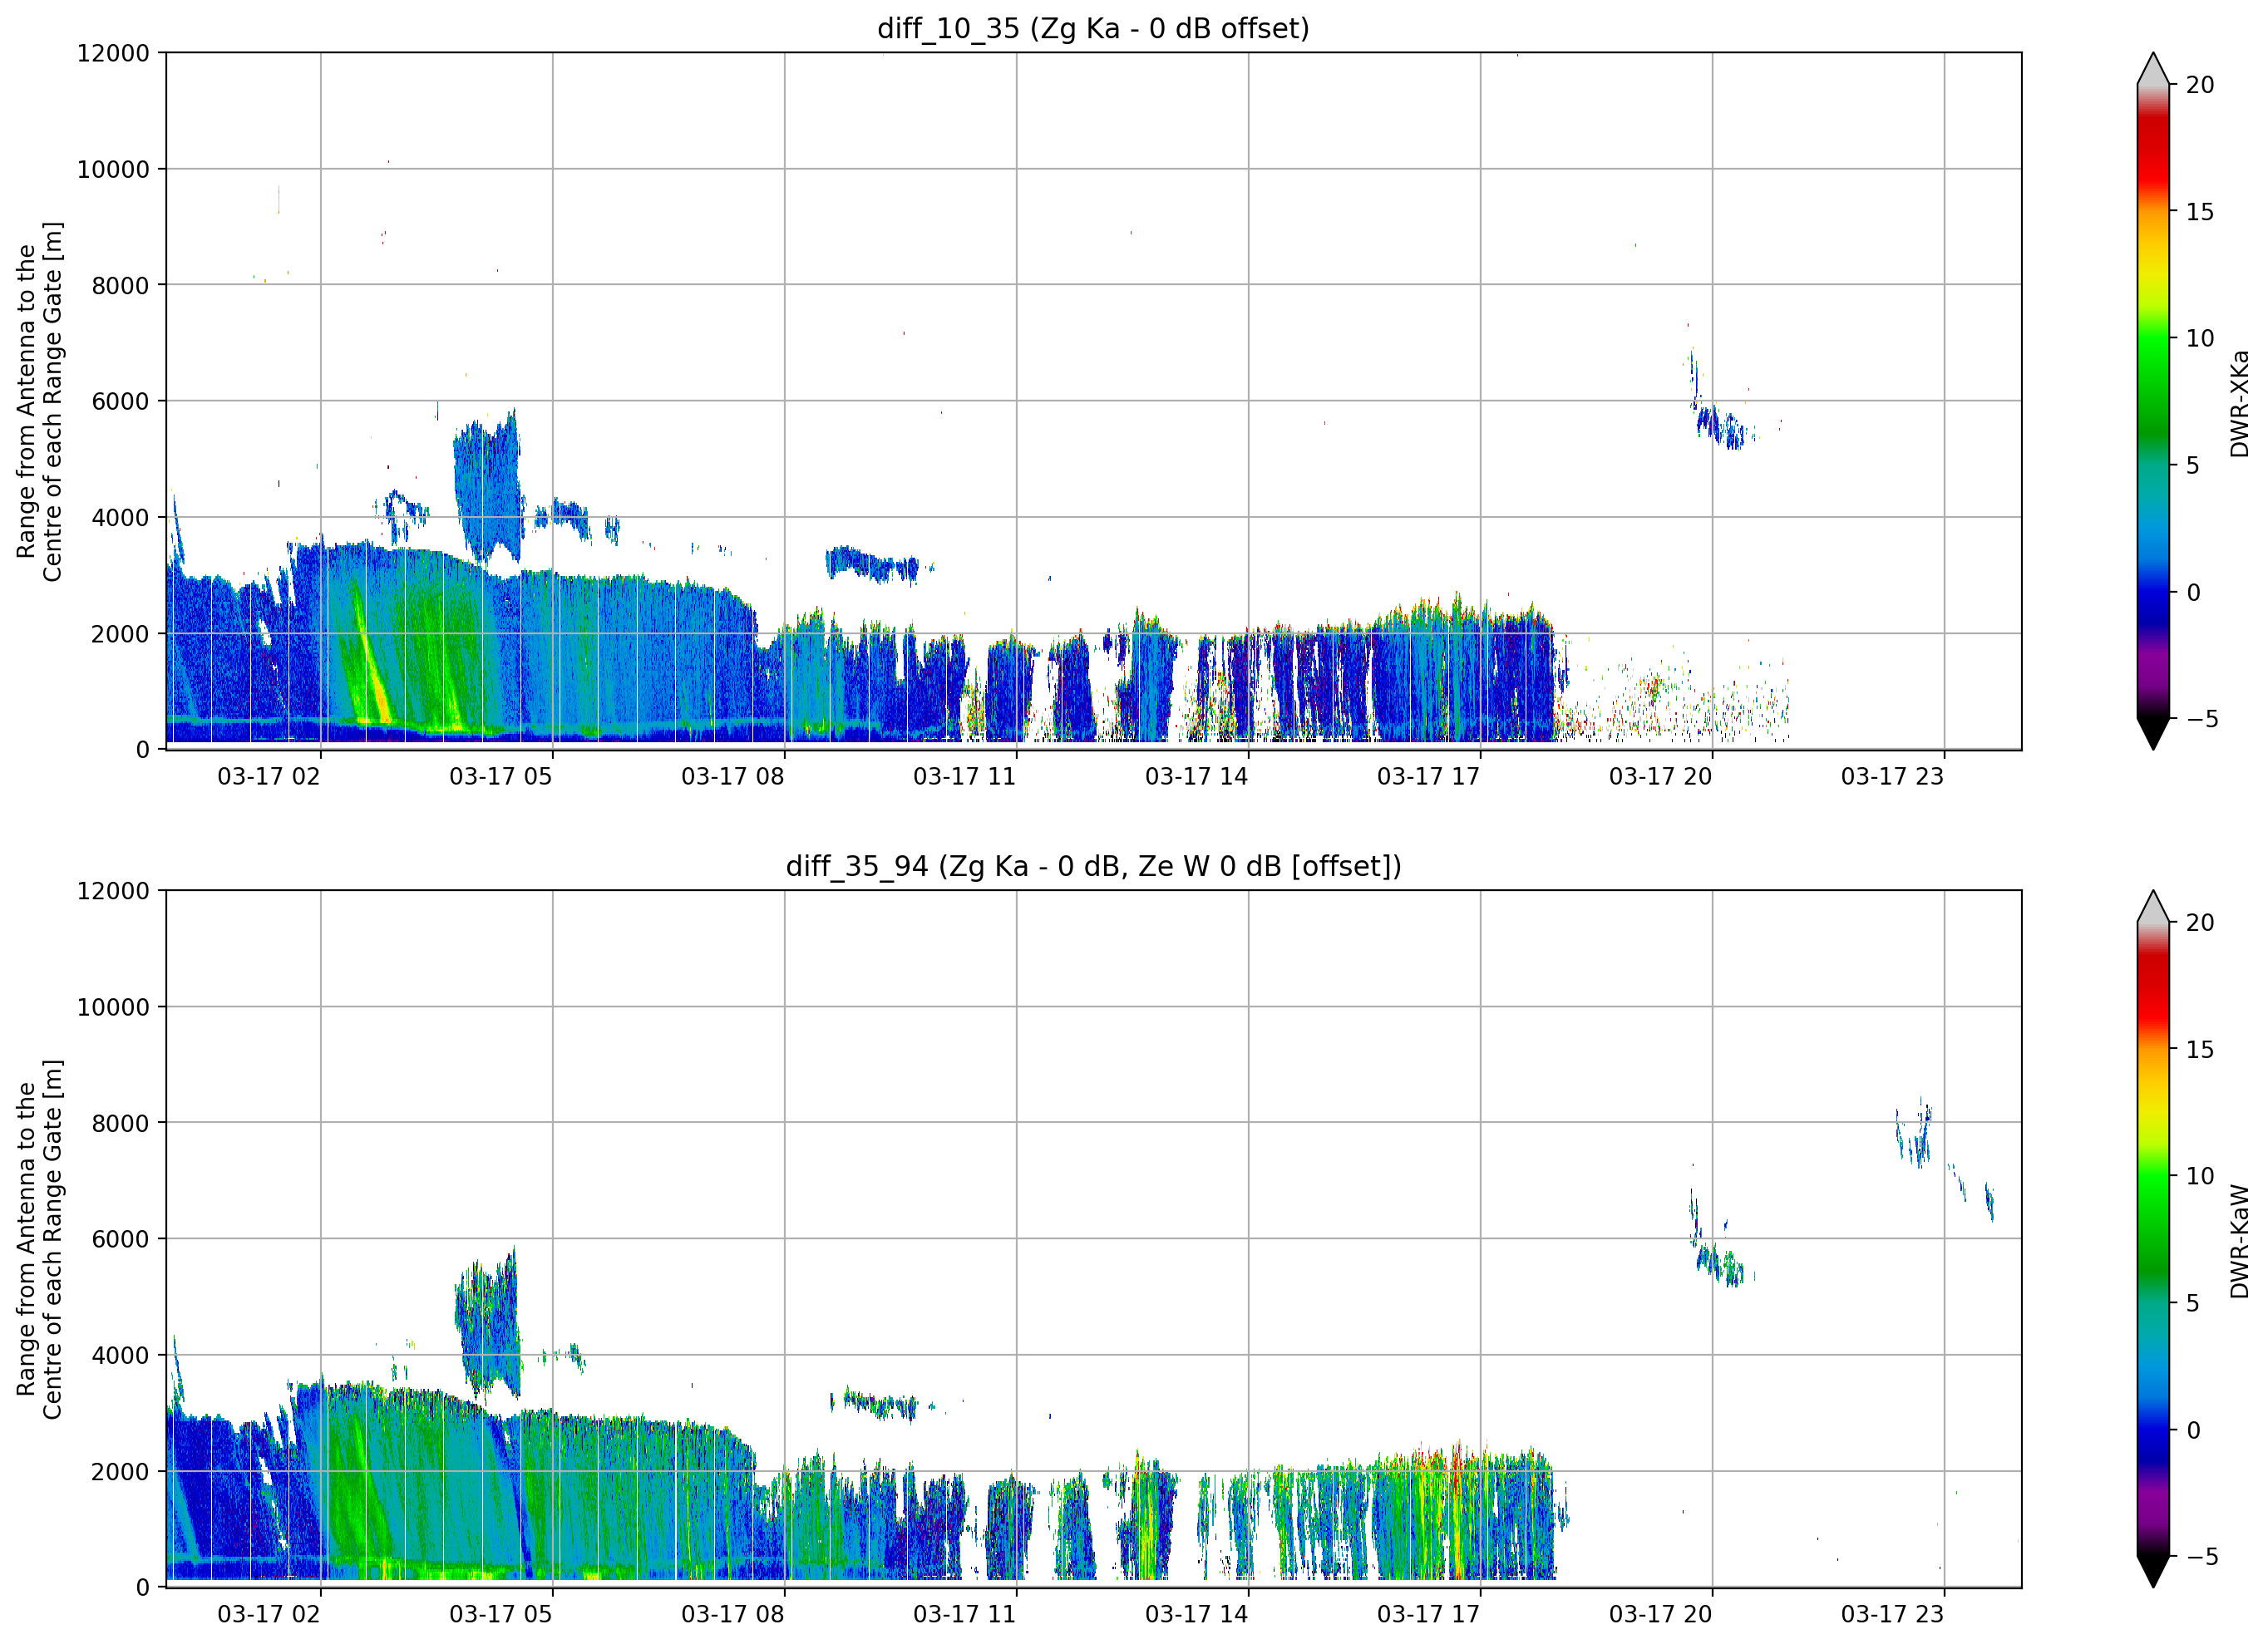The height and width of the screenshot is (1644, 2268).
Task: Click the yellow fall streak in top plot
Action: pos(370,655)
